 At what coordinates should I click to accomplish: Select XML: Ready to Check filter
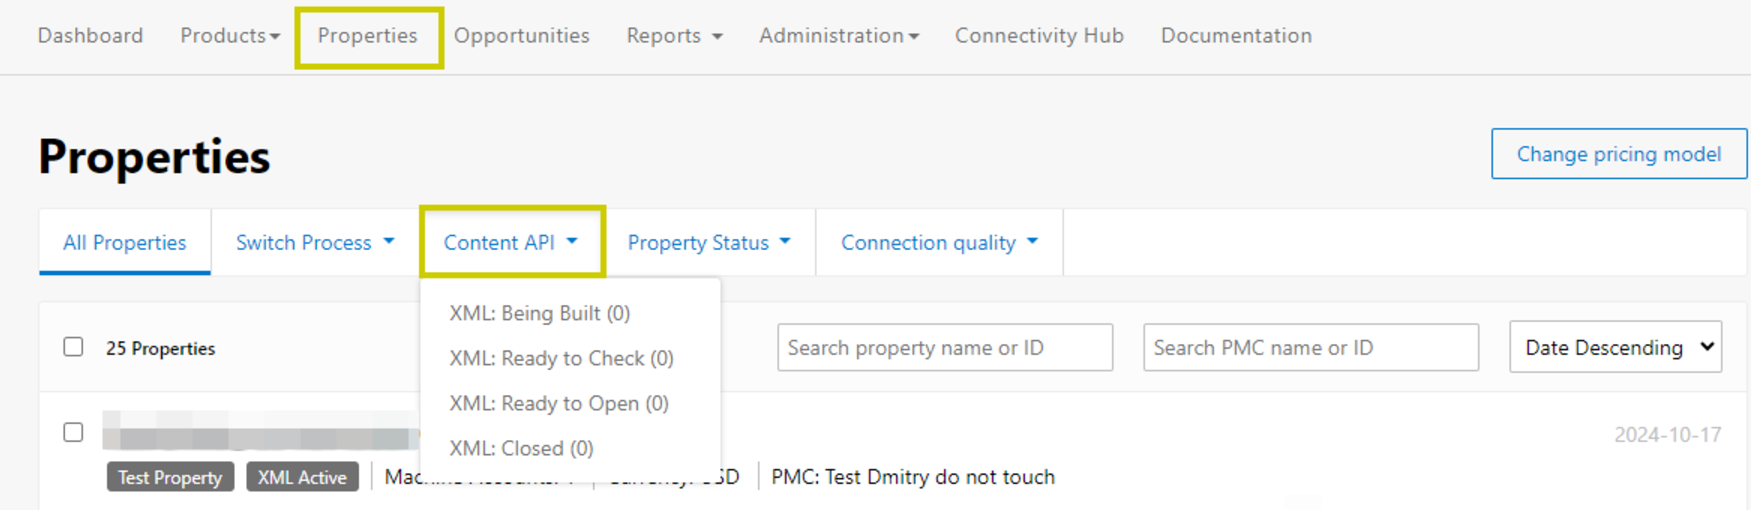[x=561, y=358]
